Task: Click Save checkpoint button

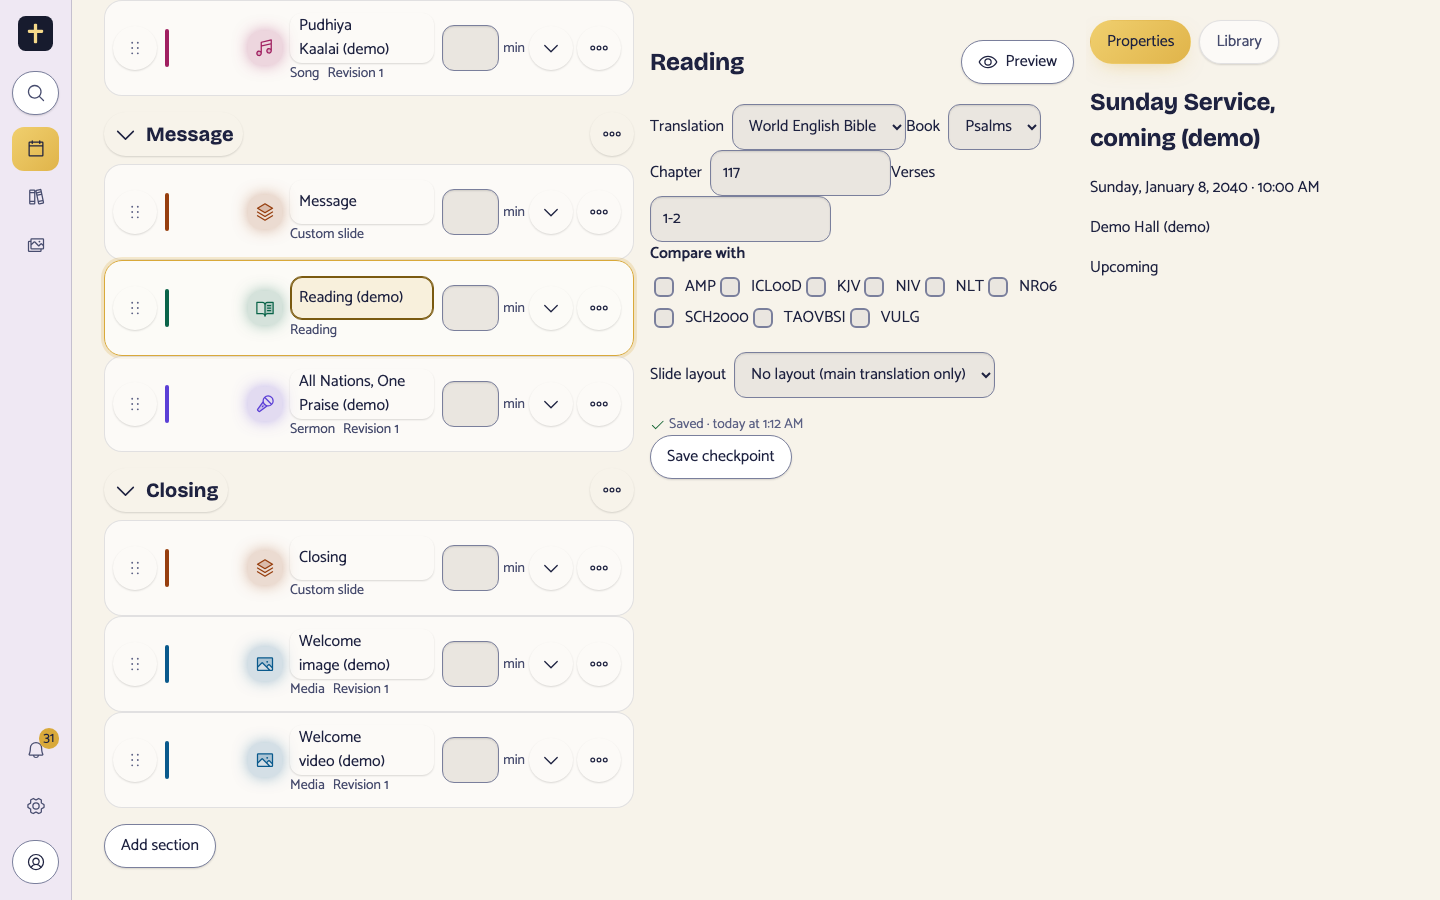Action: [721, 457]
